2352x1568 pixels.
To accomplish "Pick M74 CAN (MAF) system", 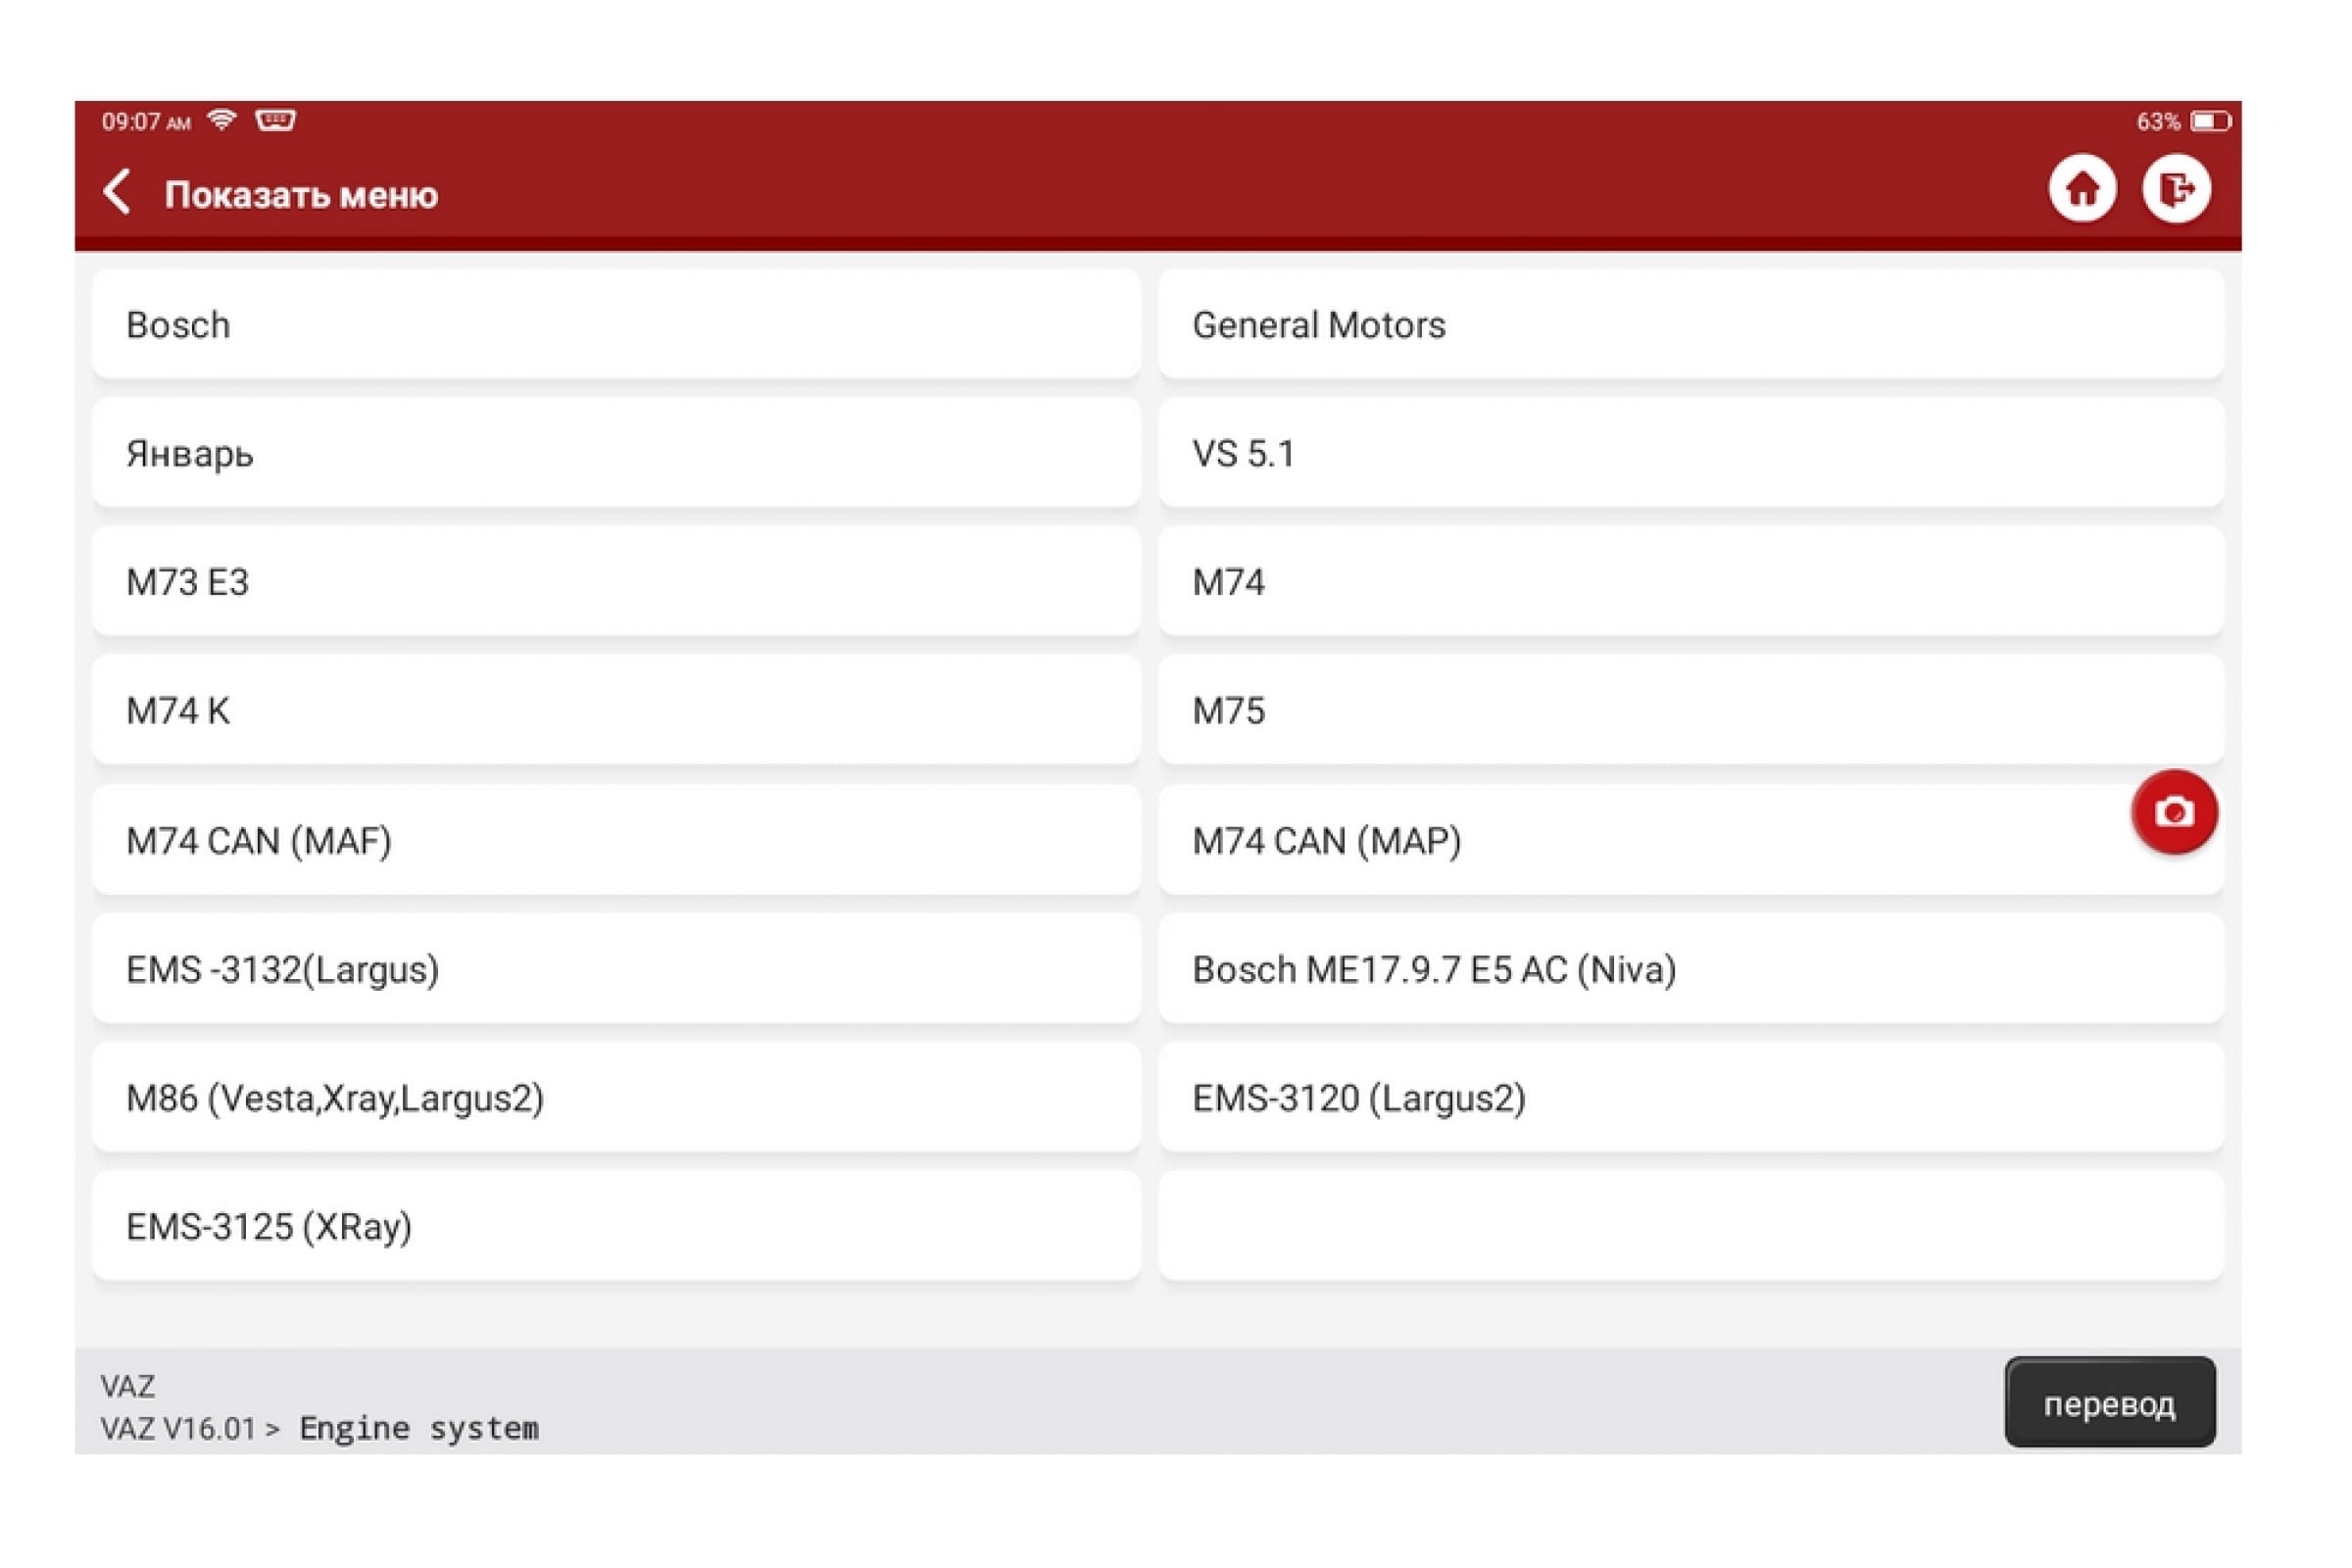I will point(616,841).
